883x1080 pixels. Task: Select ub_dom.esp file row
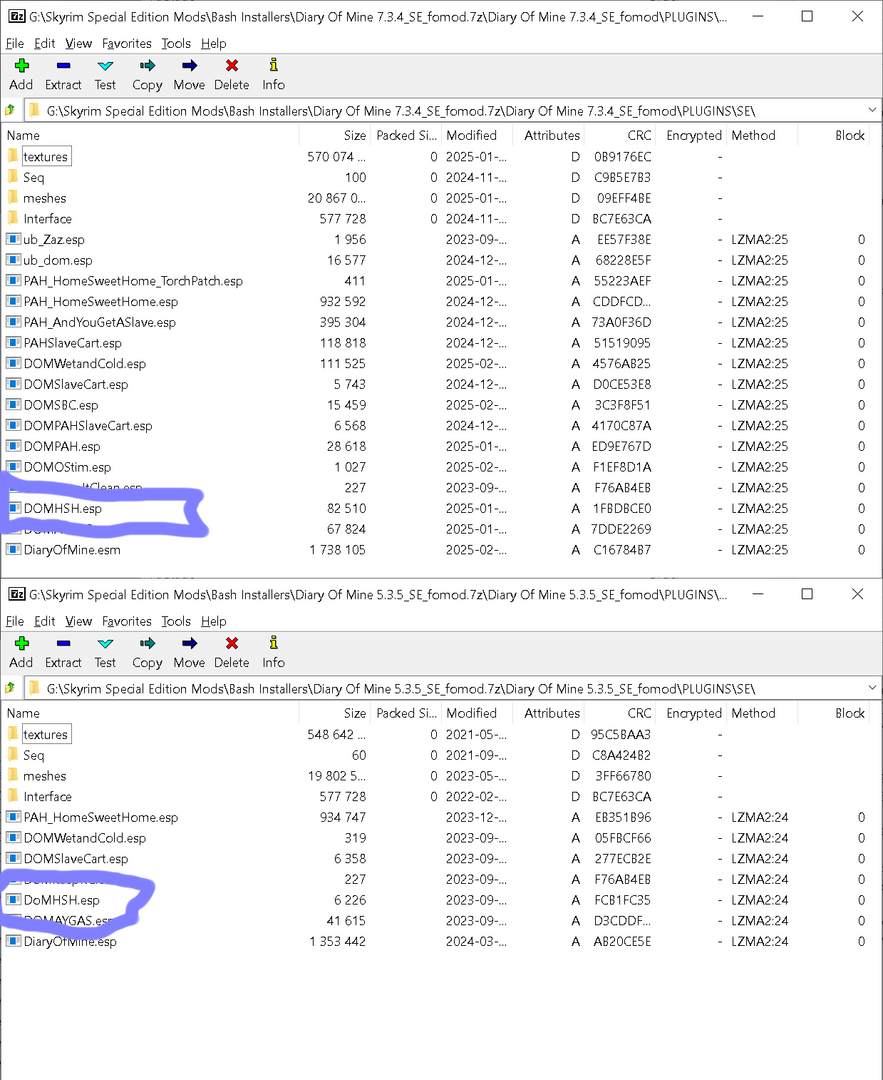[441, 260]
